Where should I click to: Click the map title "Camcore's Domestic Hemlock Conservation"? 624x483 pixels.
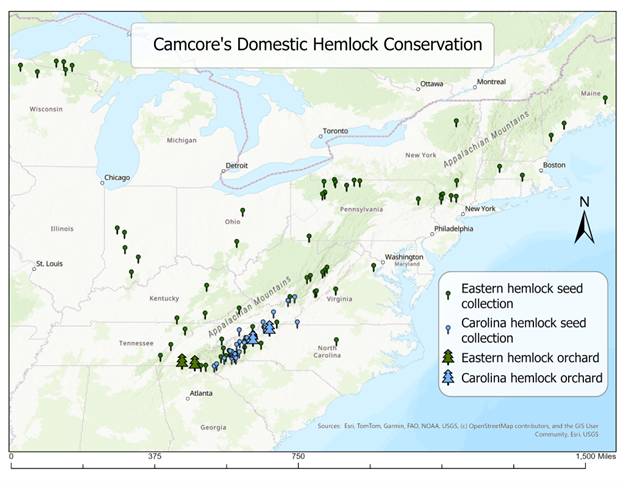coord(318,44)
